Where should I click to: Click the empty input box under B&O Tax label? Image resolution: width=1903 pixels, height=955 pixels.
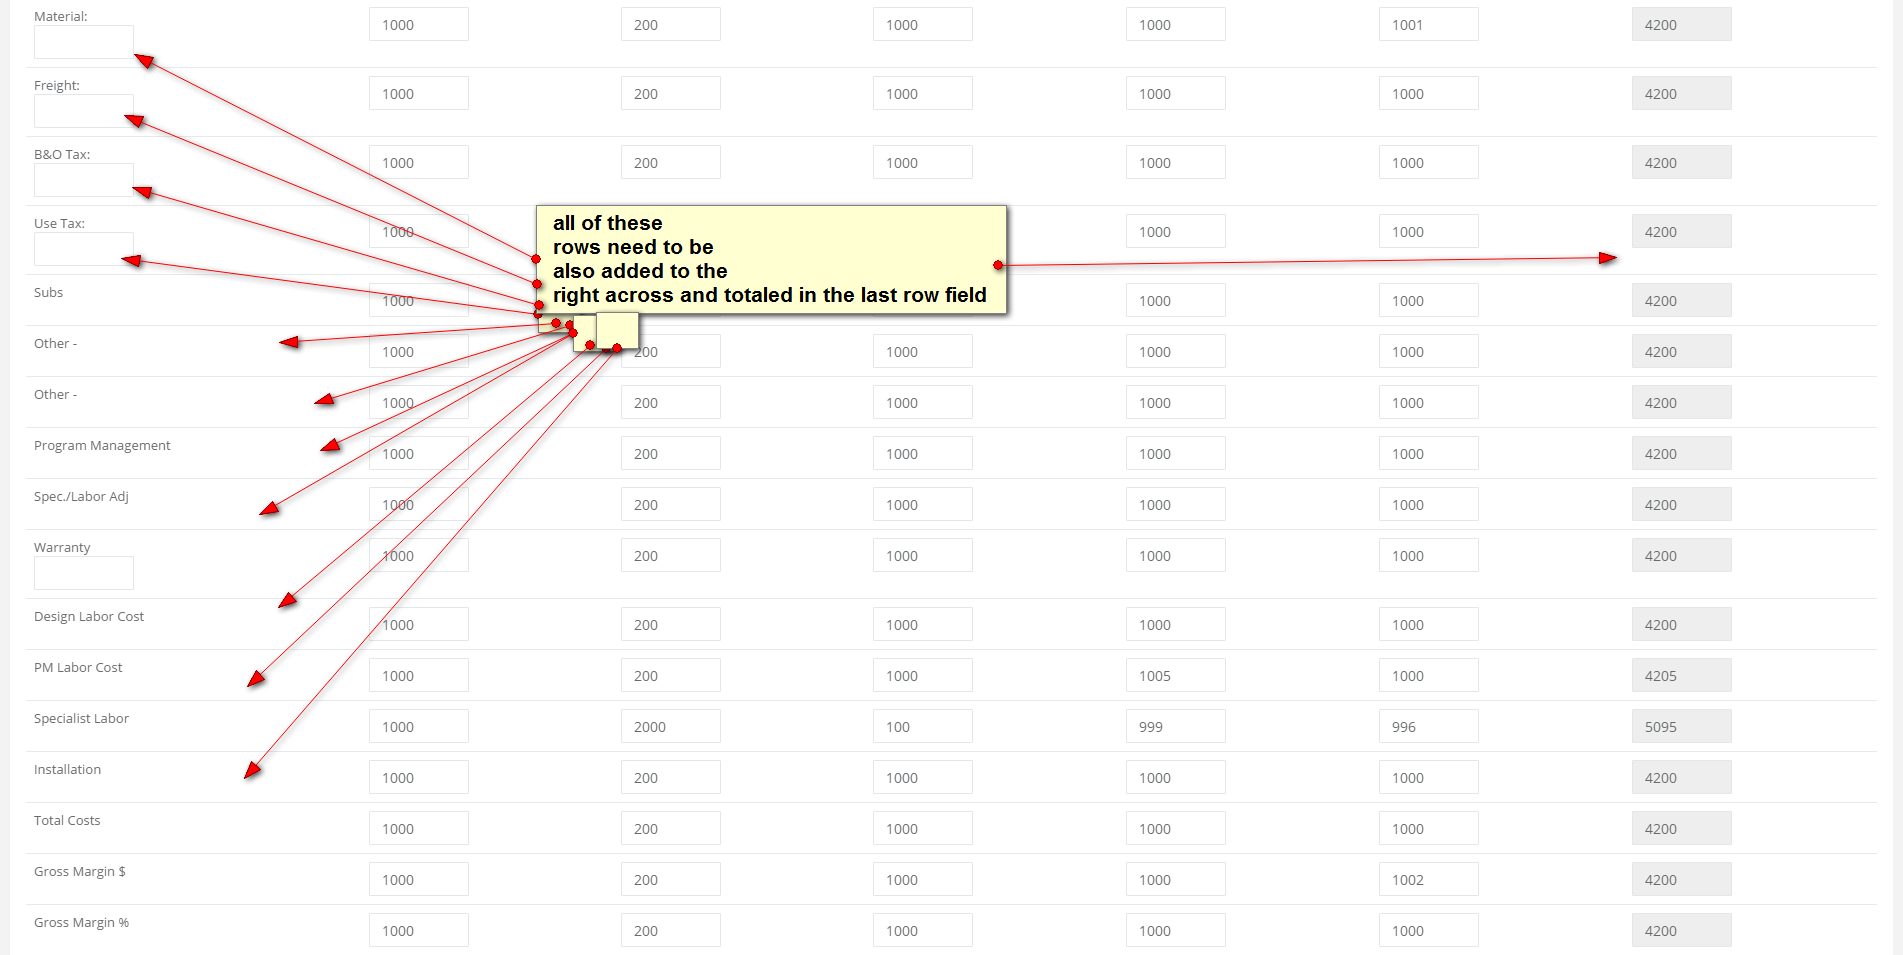pos(84,180)
